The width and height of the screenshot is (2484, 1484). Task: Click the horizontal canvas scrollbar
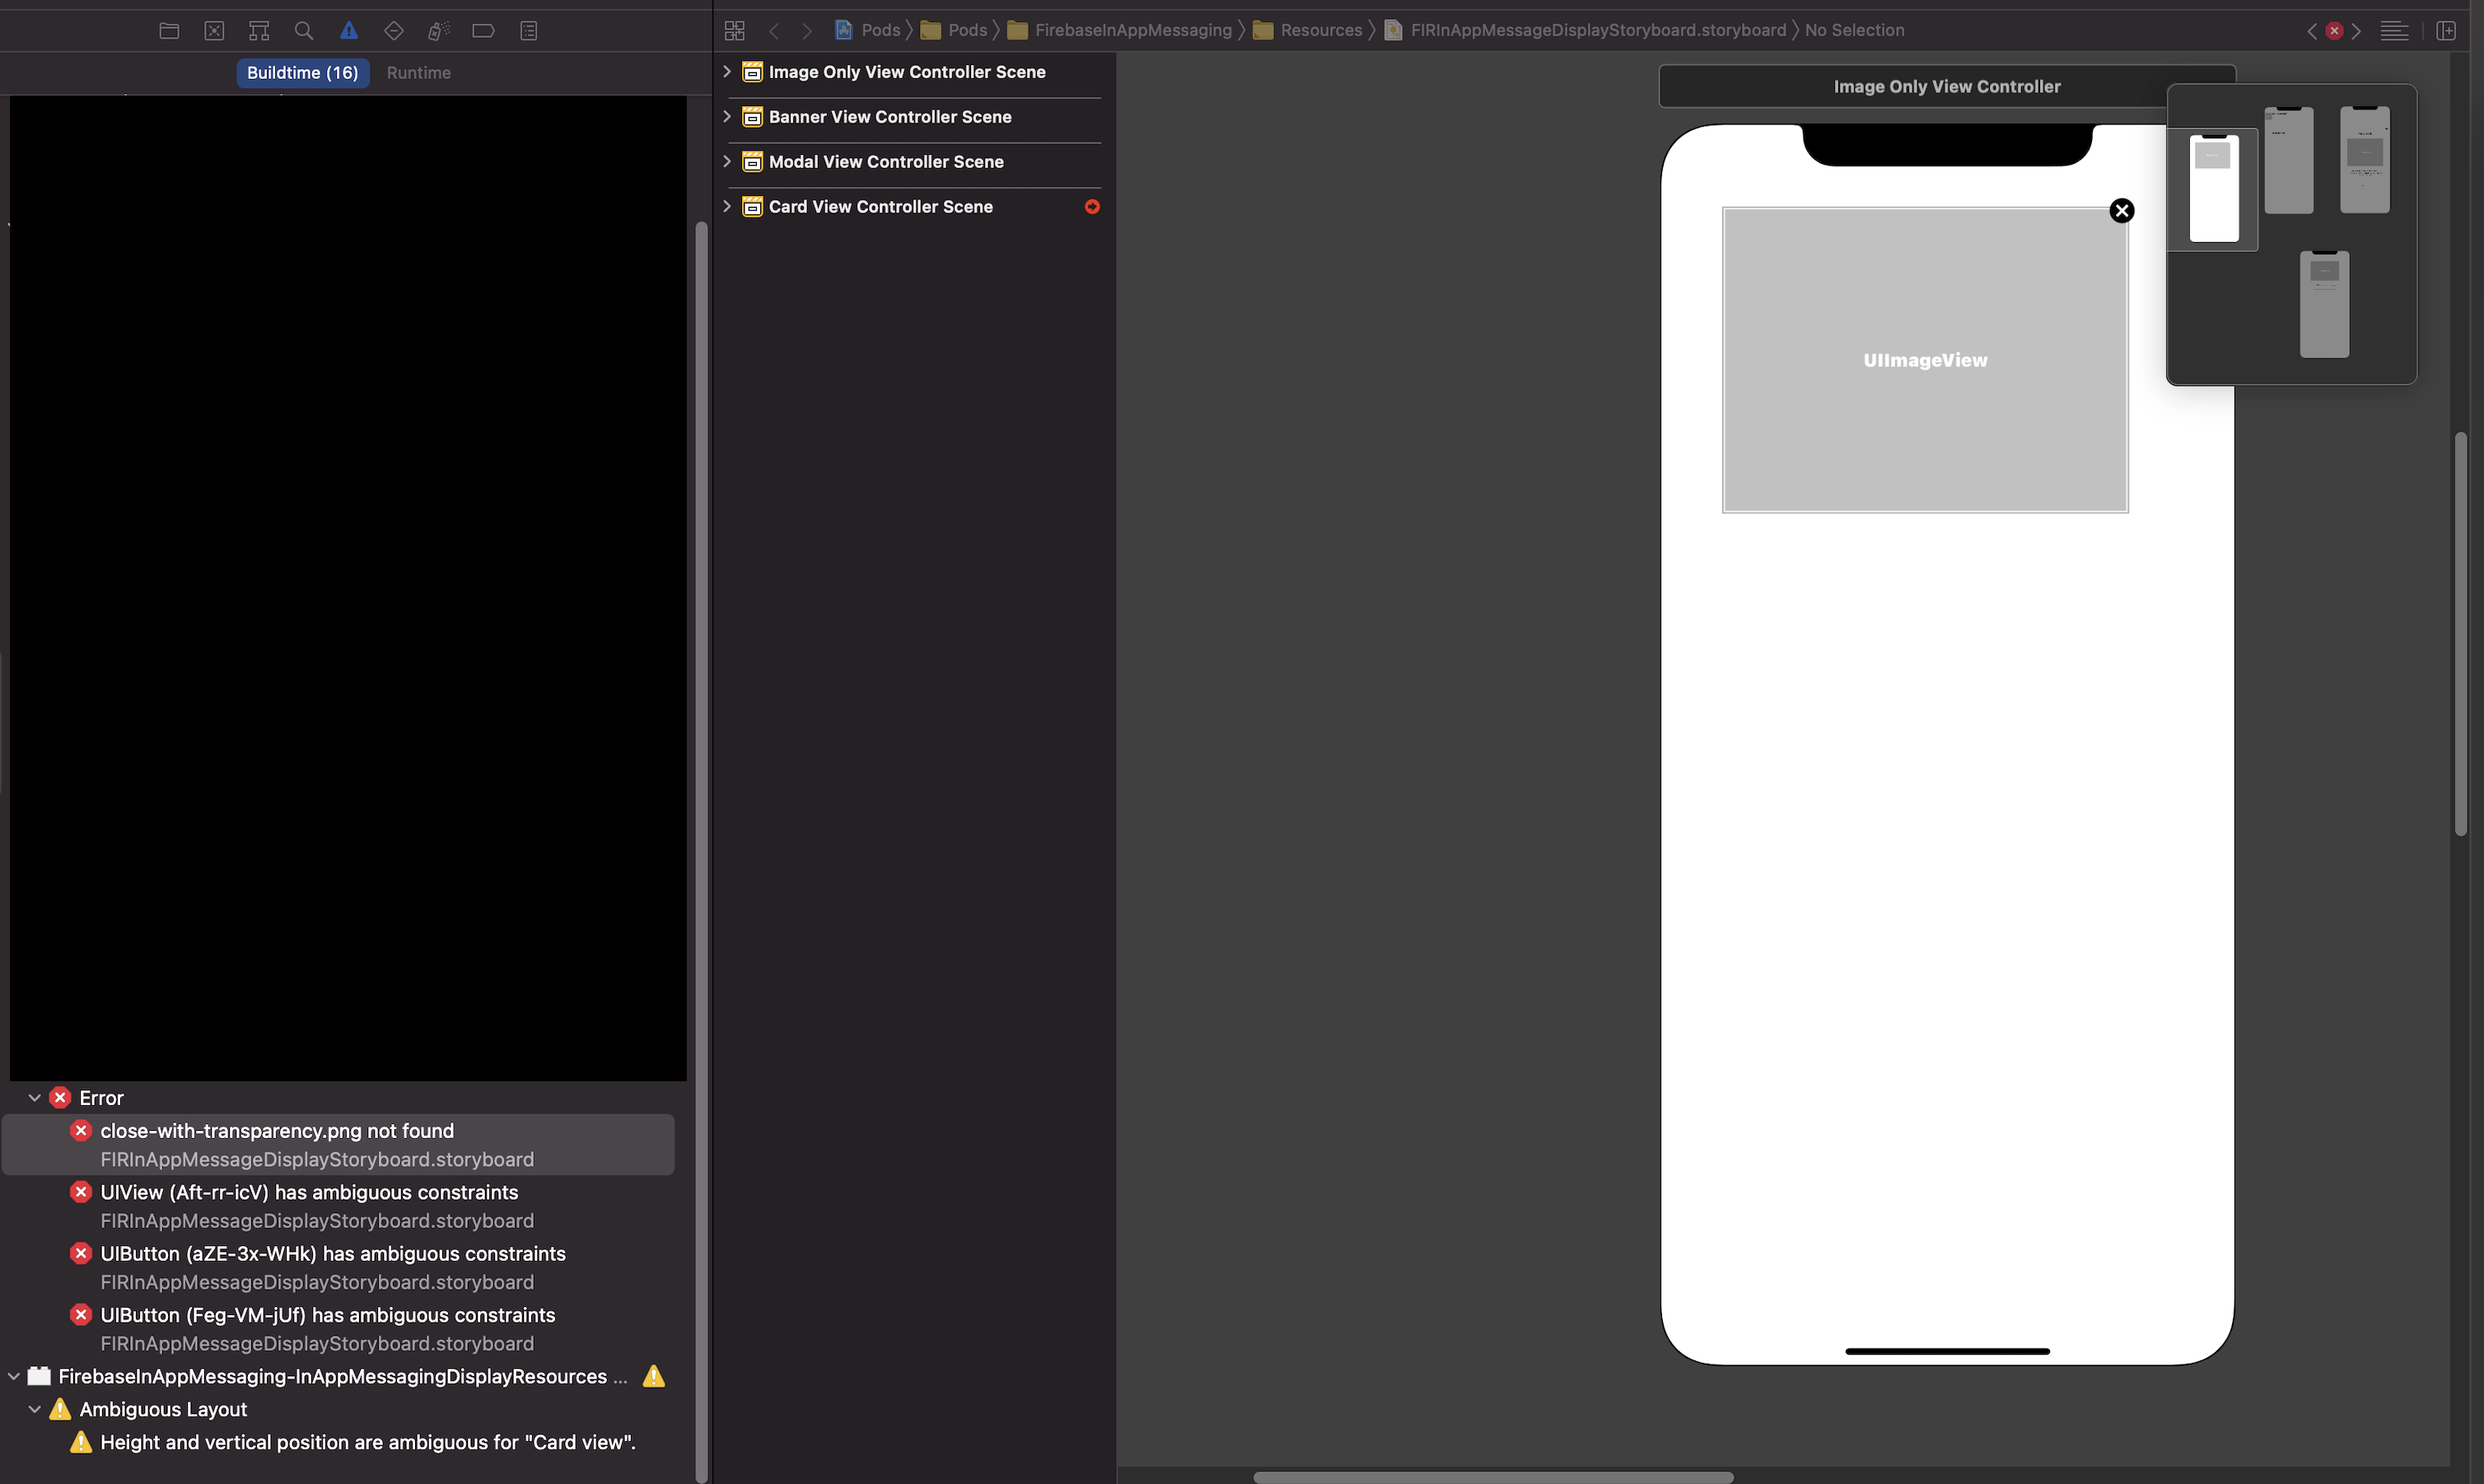pyautogui.click(x=1492, y=1476)
